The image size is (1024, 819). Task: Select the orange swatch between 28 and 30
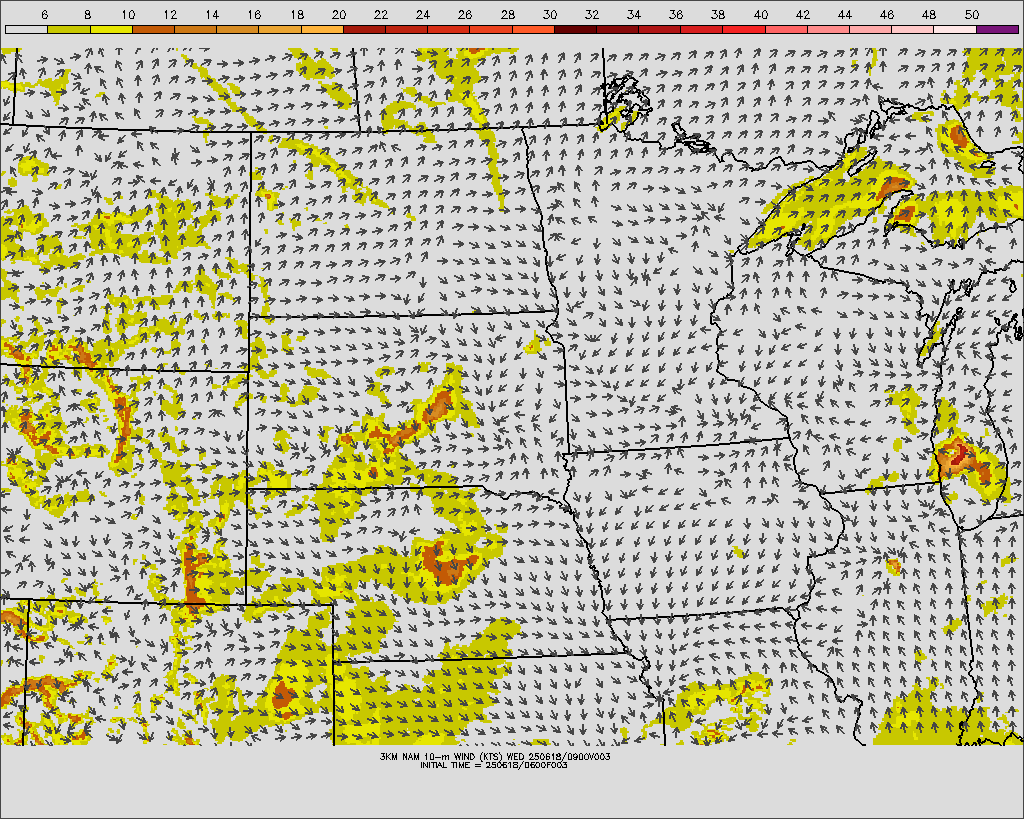pyautogui.click(x=533, y=29)
